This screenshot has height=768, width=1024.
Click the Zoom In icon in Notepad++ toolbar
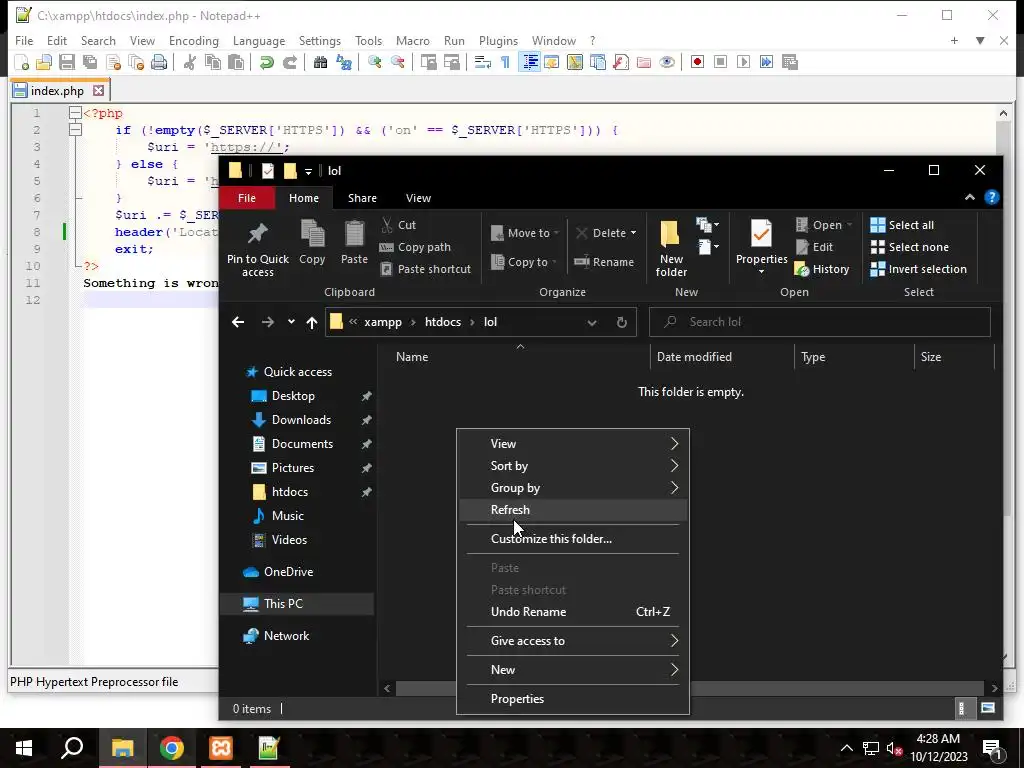375,63
